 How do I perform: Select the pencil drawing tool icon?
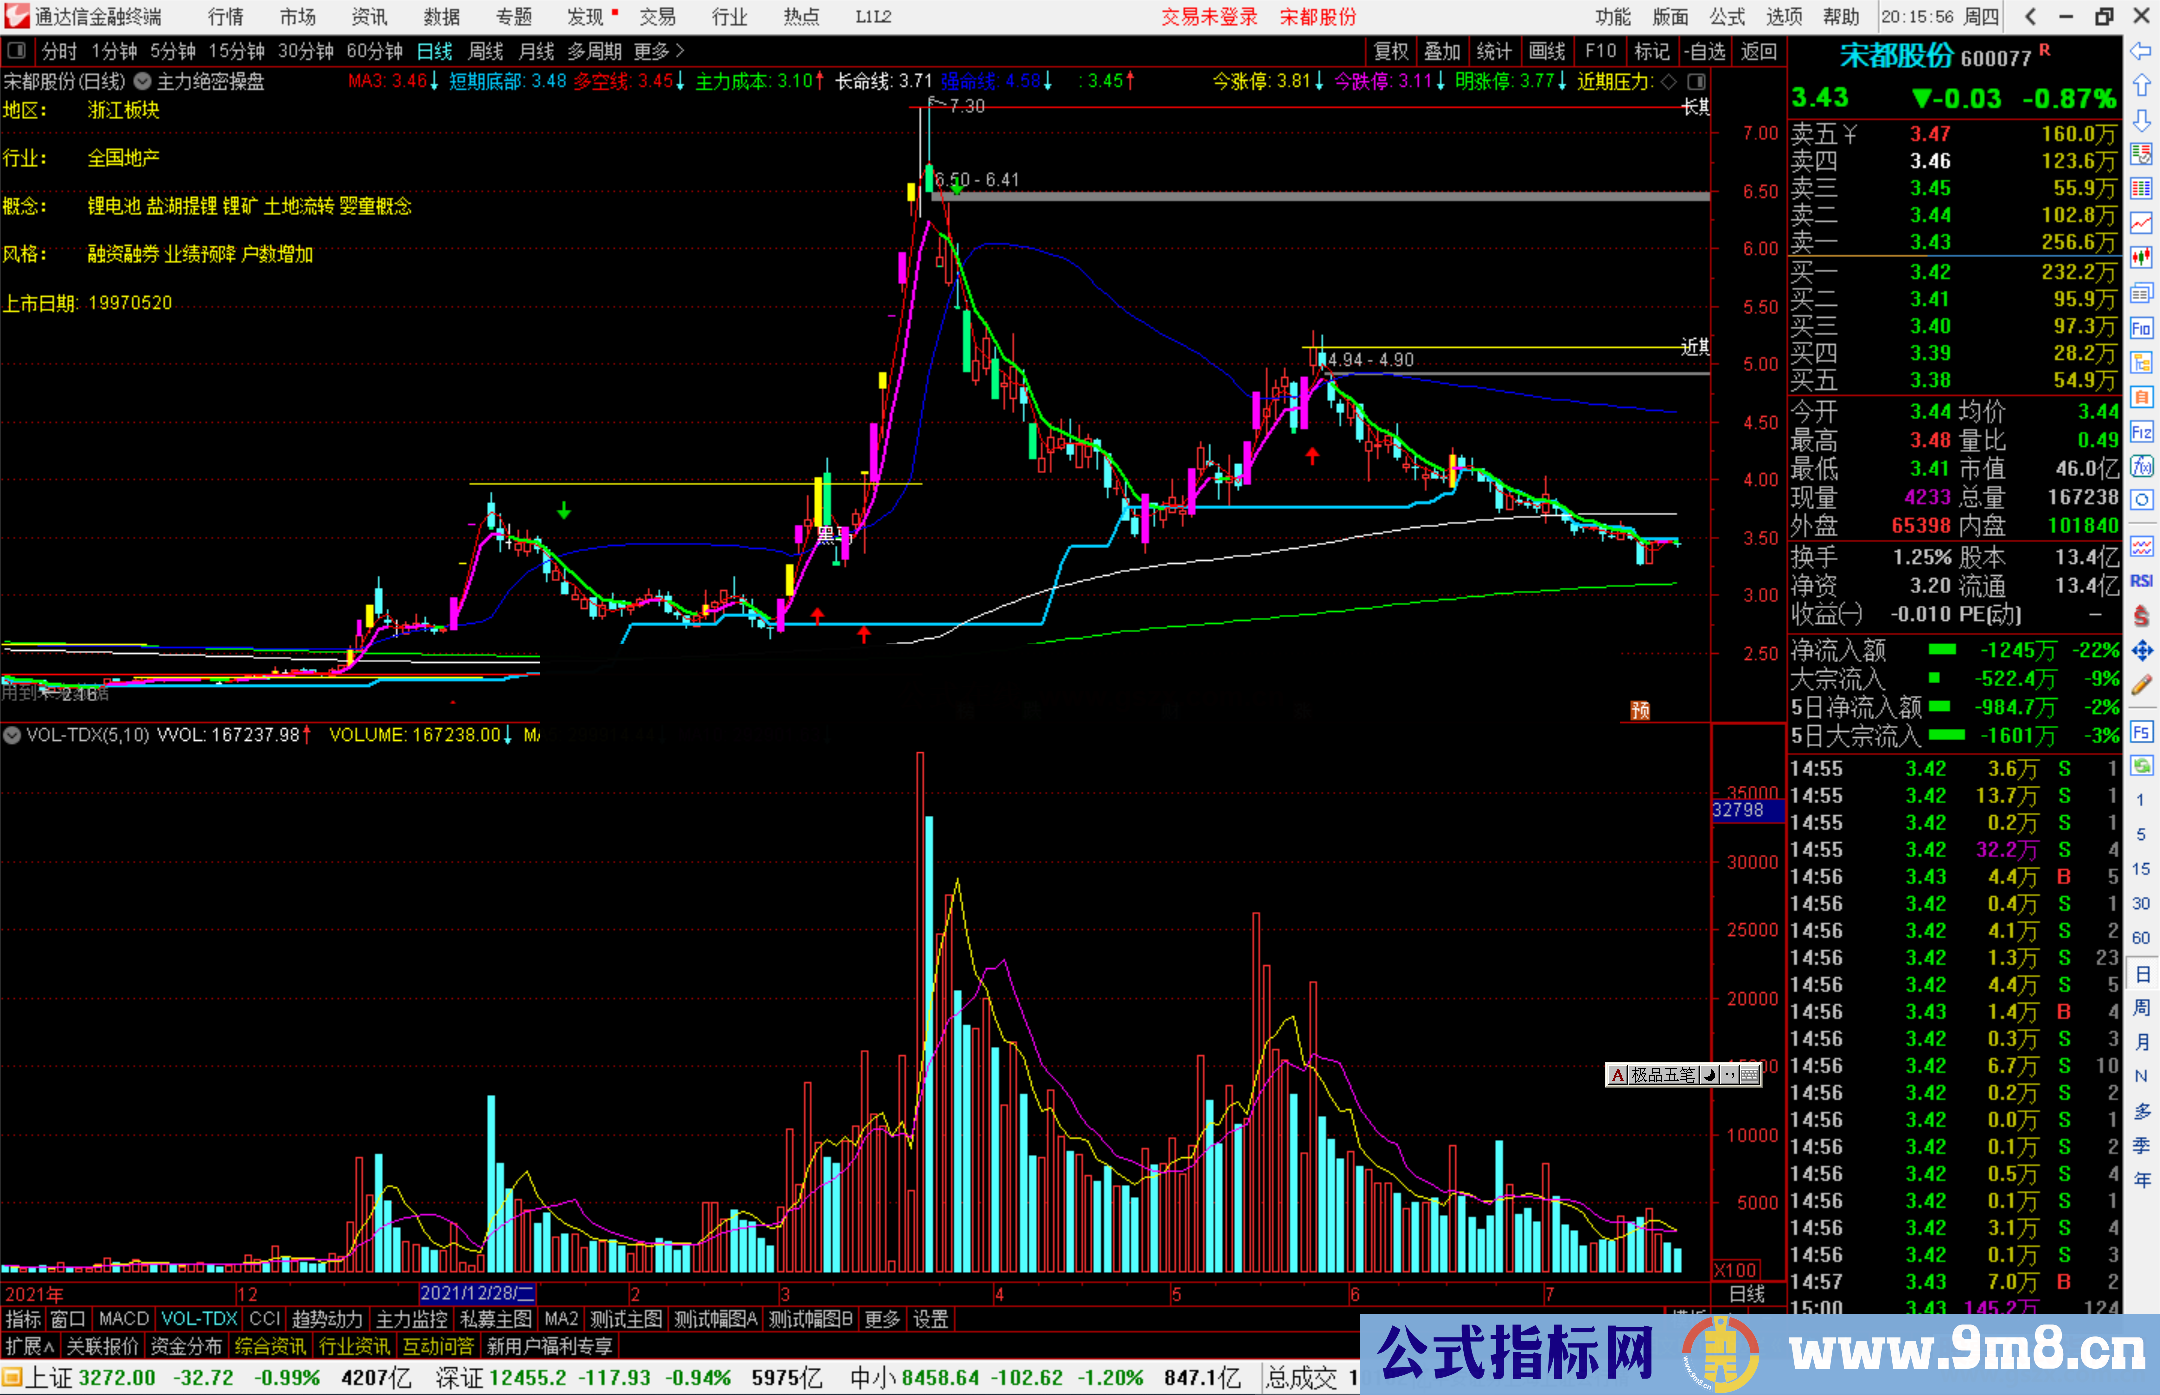tap(2141, 685)
